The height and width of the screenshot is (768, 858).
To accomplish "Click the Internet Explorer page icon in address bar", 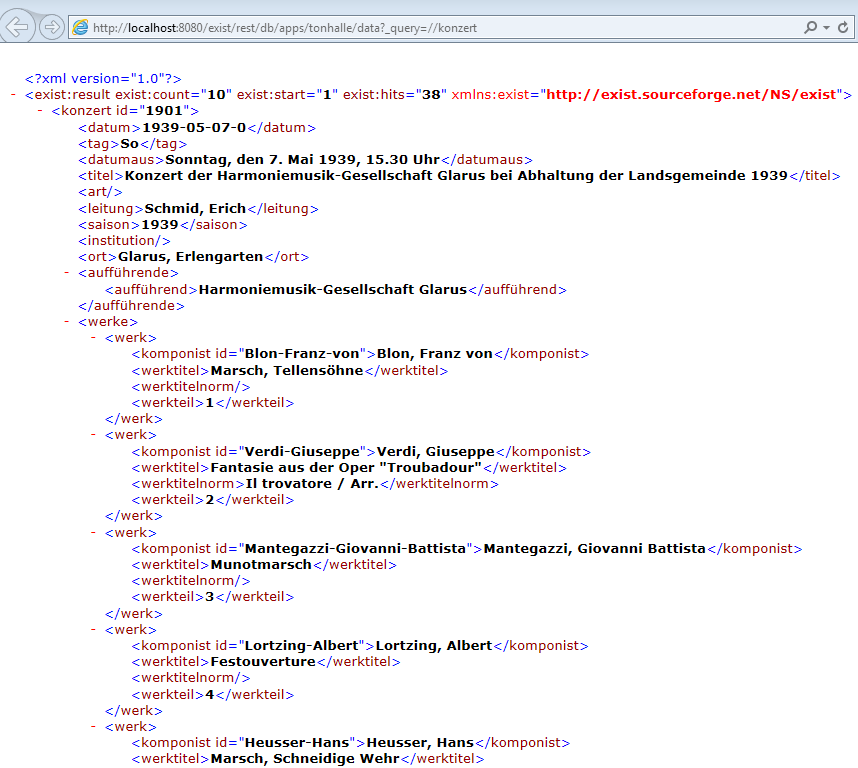I will 80,28.
